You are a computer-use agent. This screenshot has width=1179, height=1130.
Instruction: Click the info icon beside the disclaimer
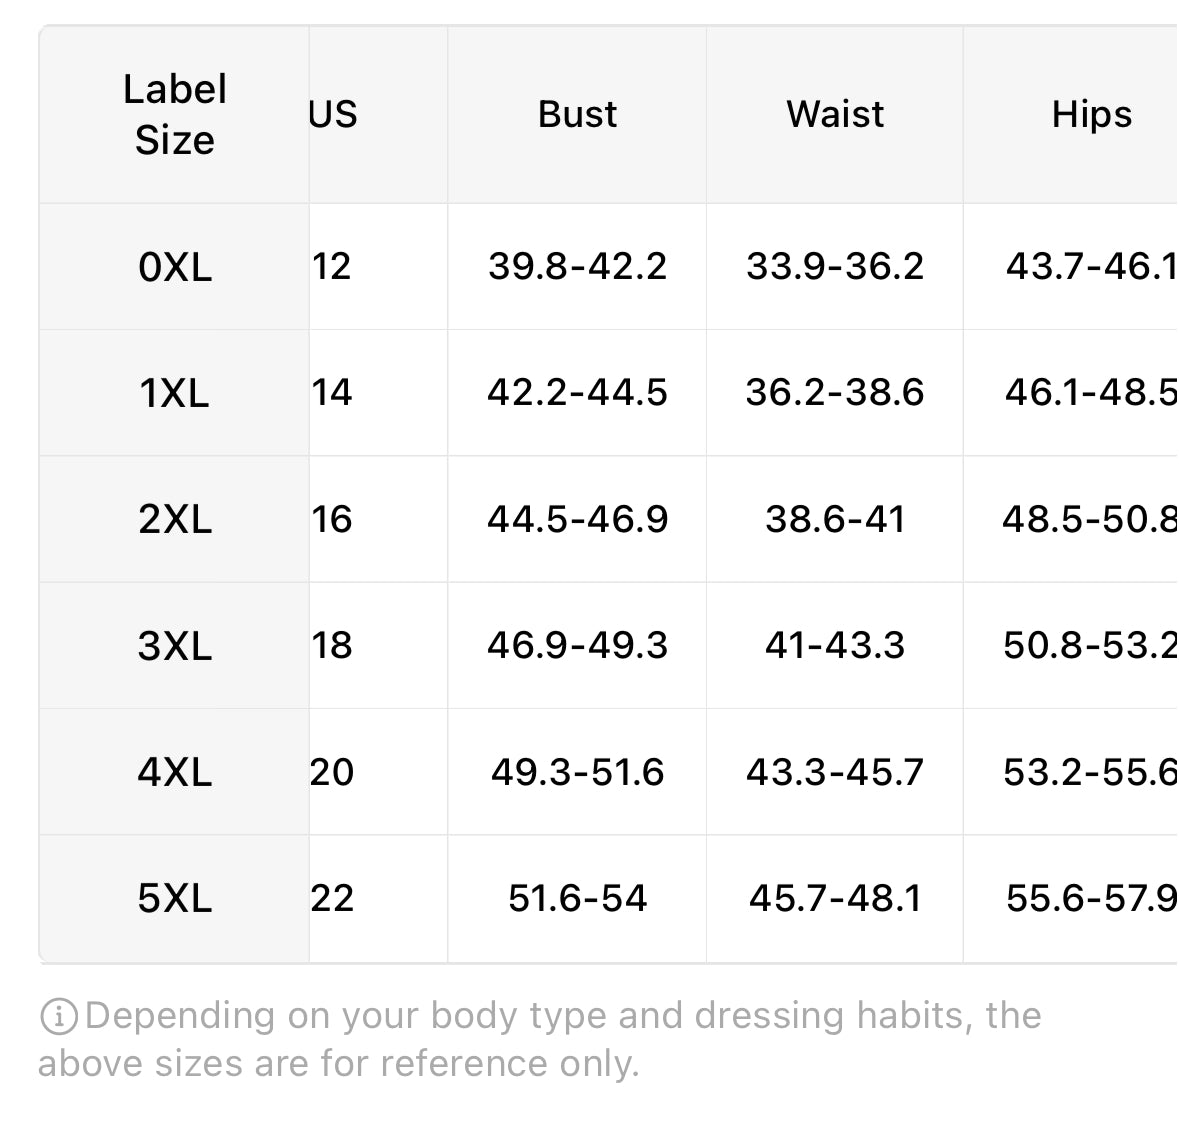click(x=59, y=1016)
